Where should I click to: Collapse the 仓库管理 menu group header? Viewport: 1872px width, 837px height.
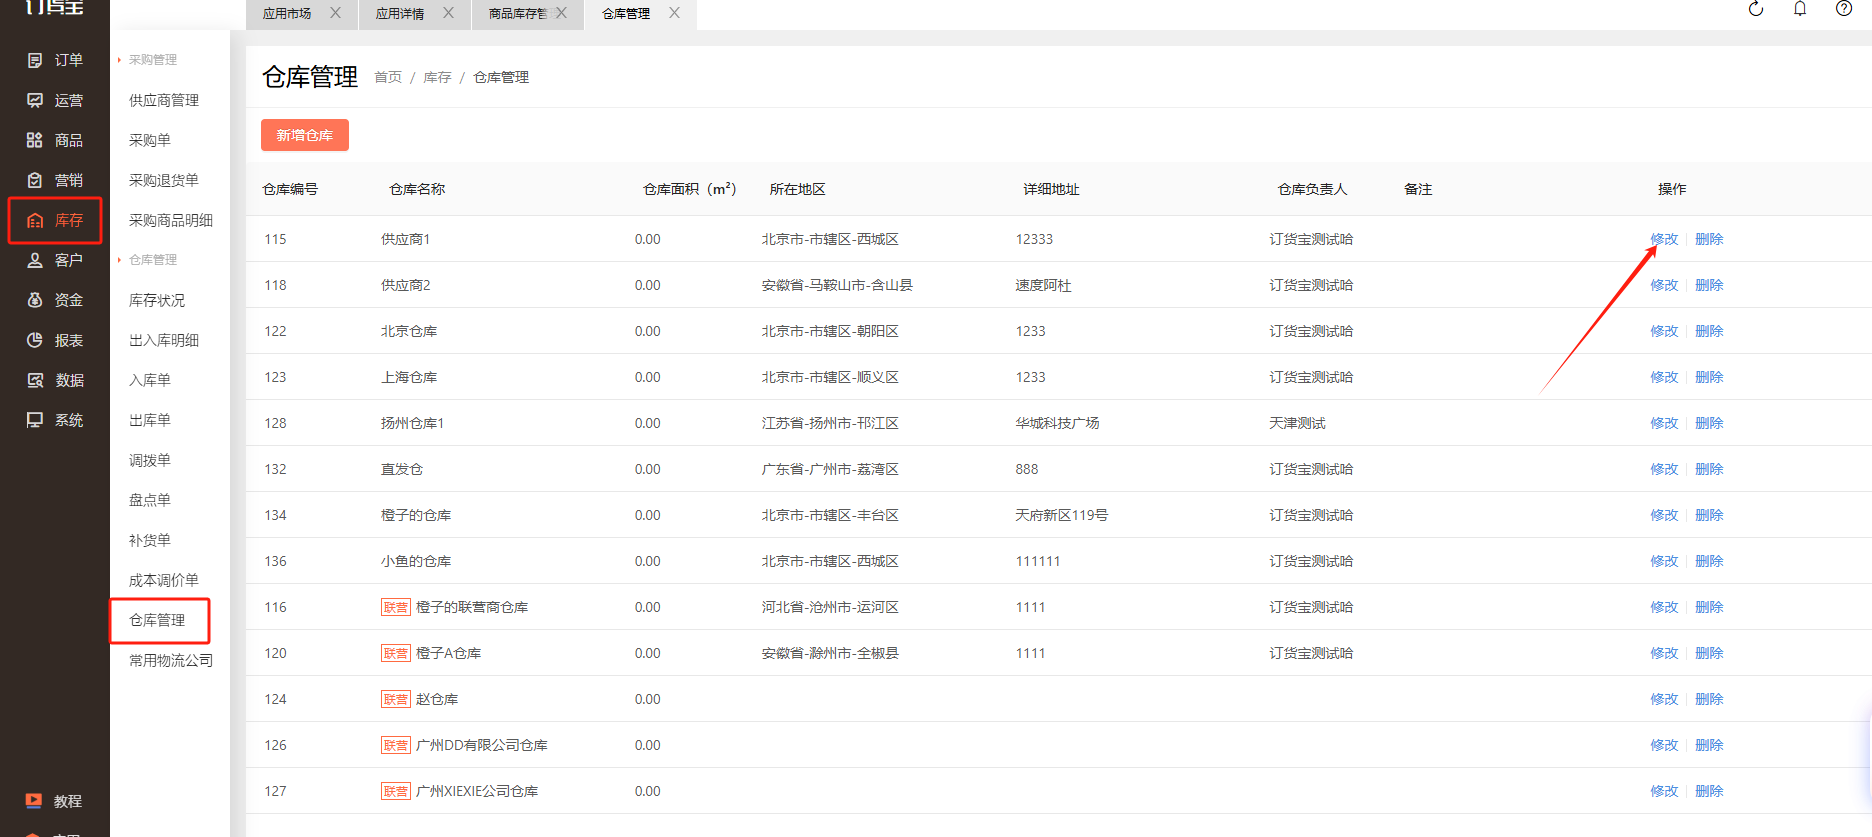[153, 260]
